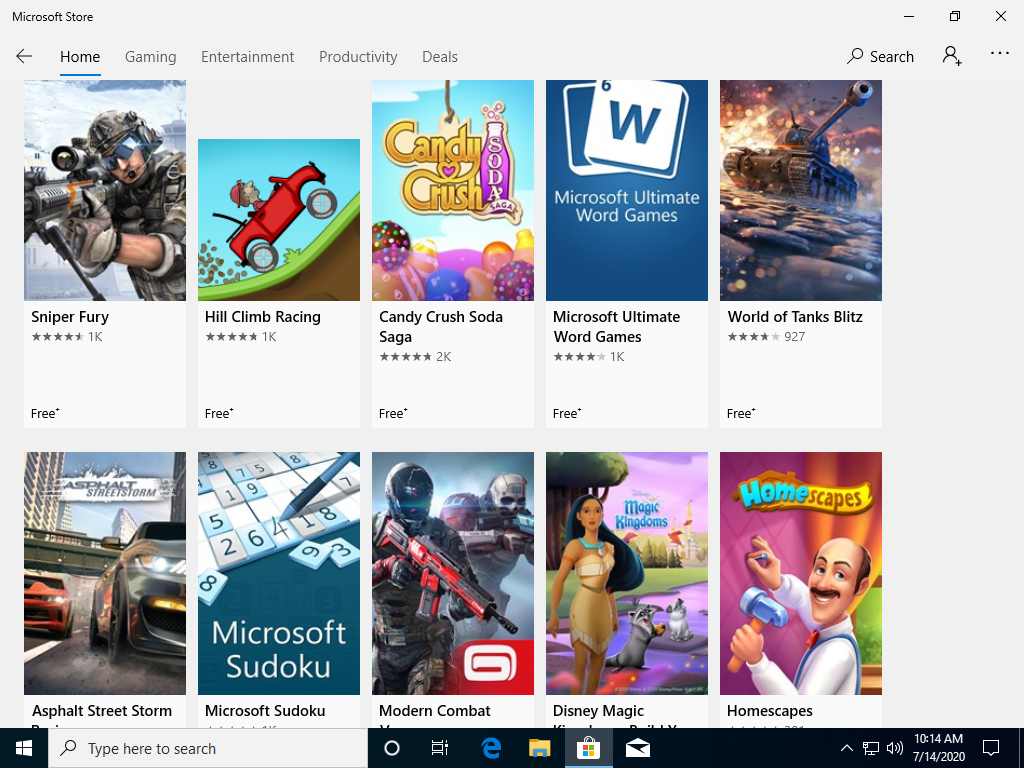Click Free price under World of Tanks Blitz

point(741,413)
